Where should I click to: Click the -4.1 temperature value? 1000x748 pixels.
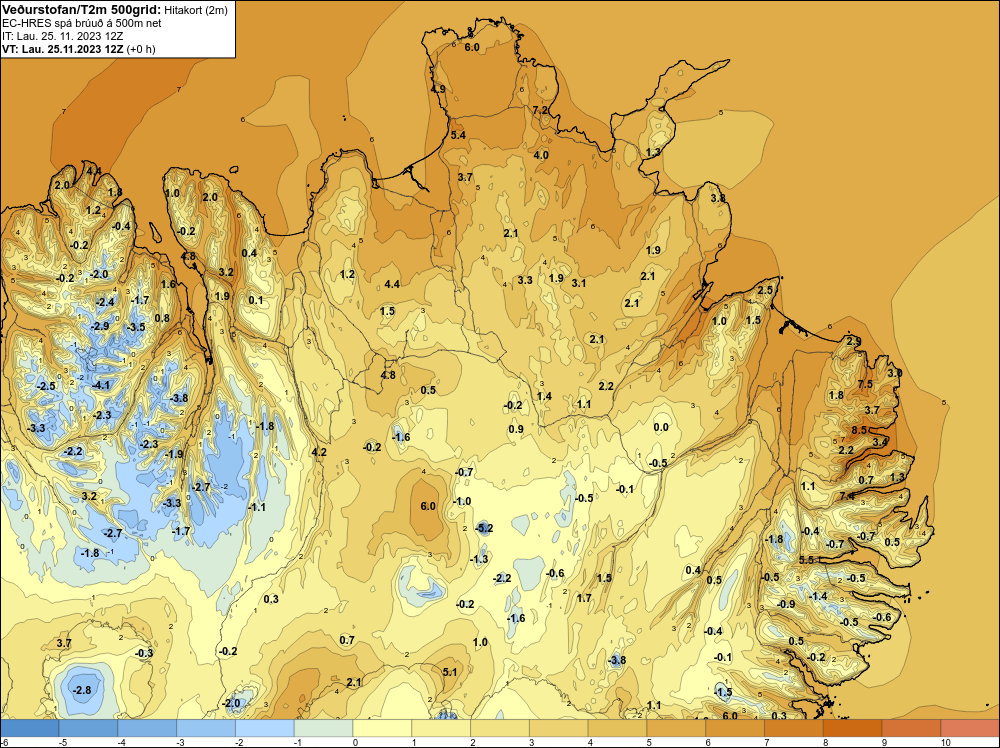coord(101,385)
